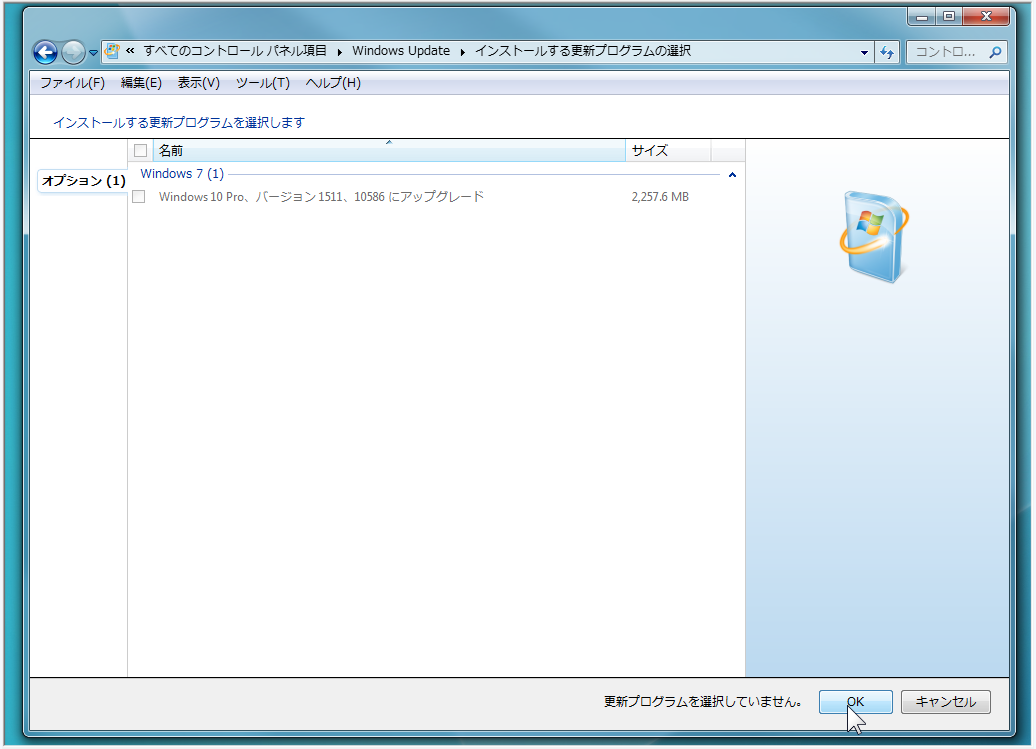Viewport: 1036px width, 749px height.
Task: Open the ヘルプ(H) menu
Action: pyautogui.click(x=332, y=83)
